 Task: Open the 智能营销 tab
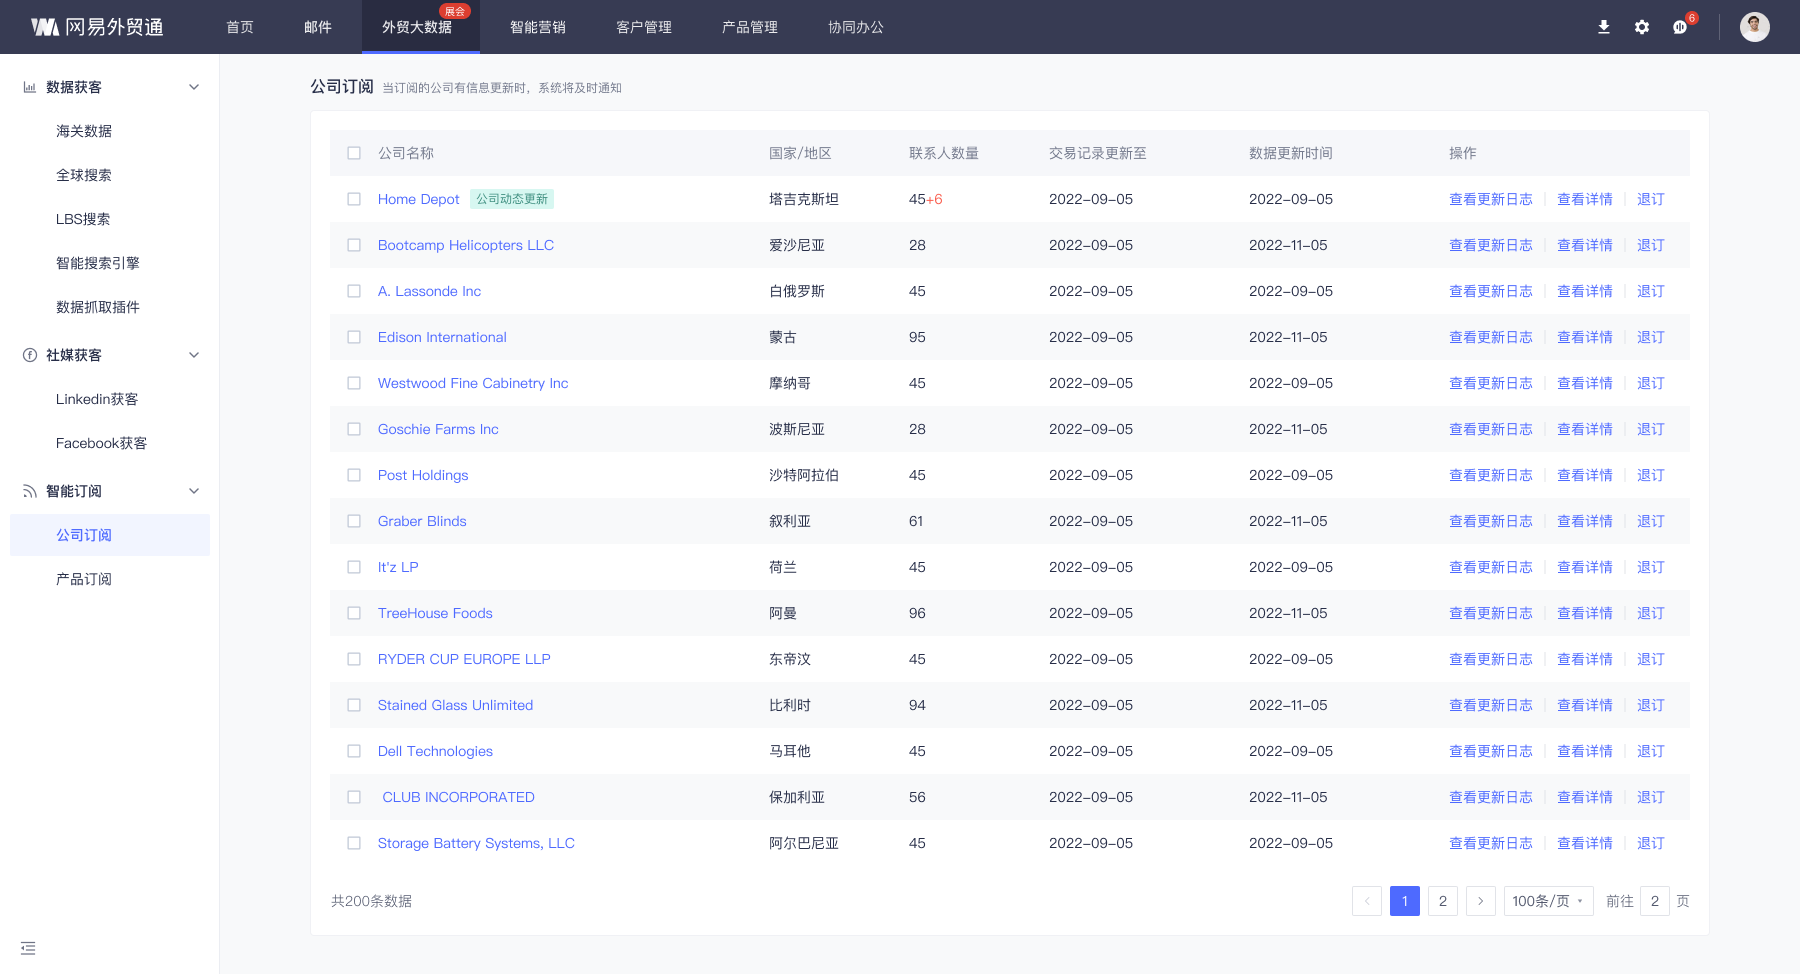pos(538,27)
